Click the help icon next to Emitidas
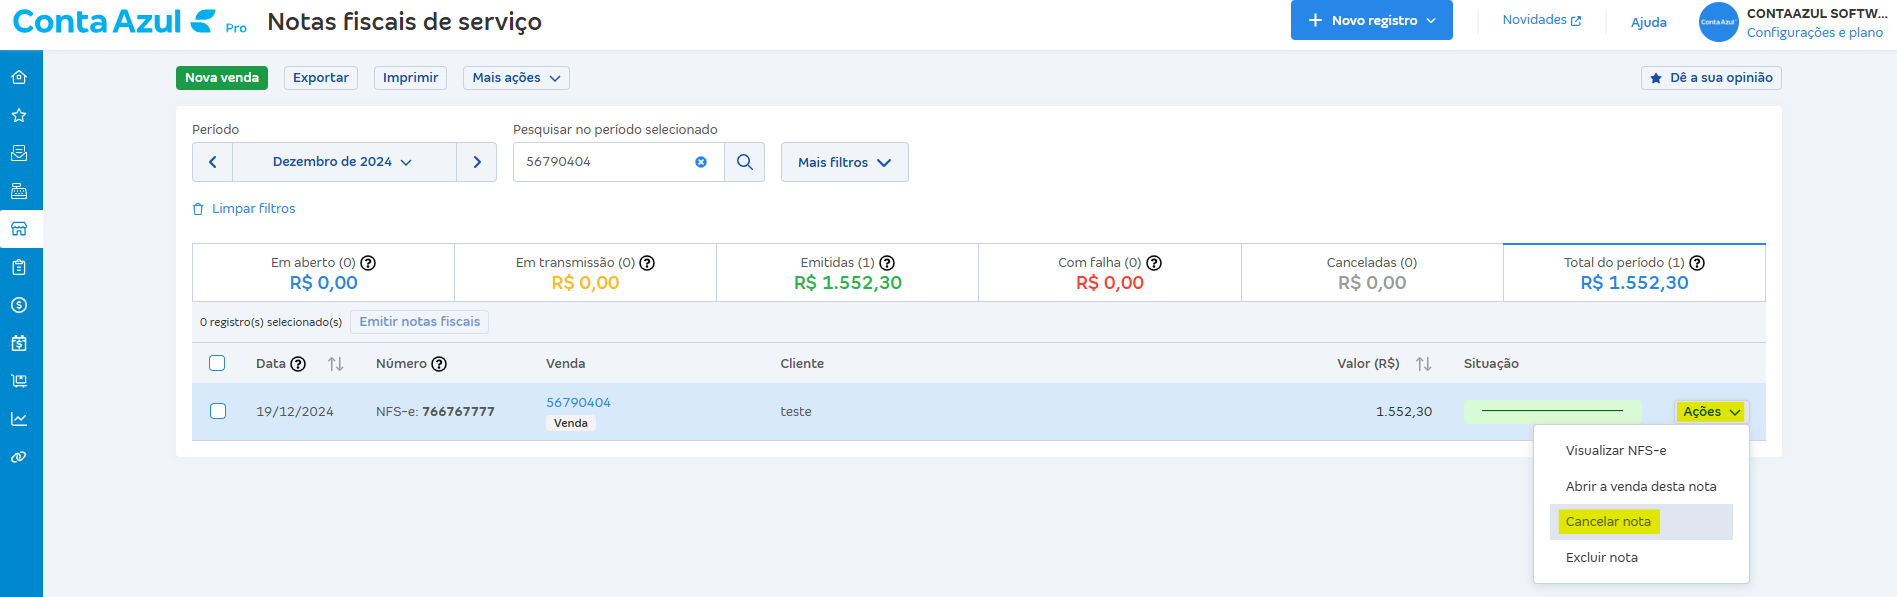This screenshot has width=1897, height=597. [x=887, y=263]
